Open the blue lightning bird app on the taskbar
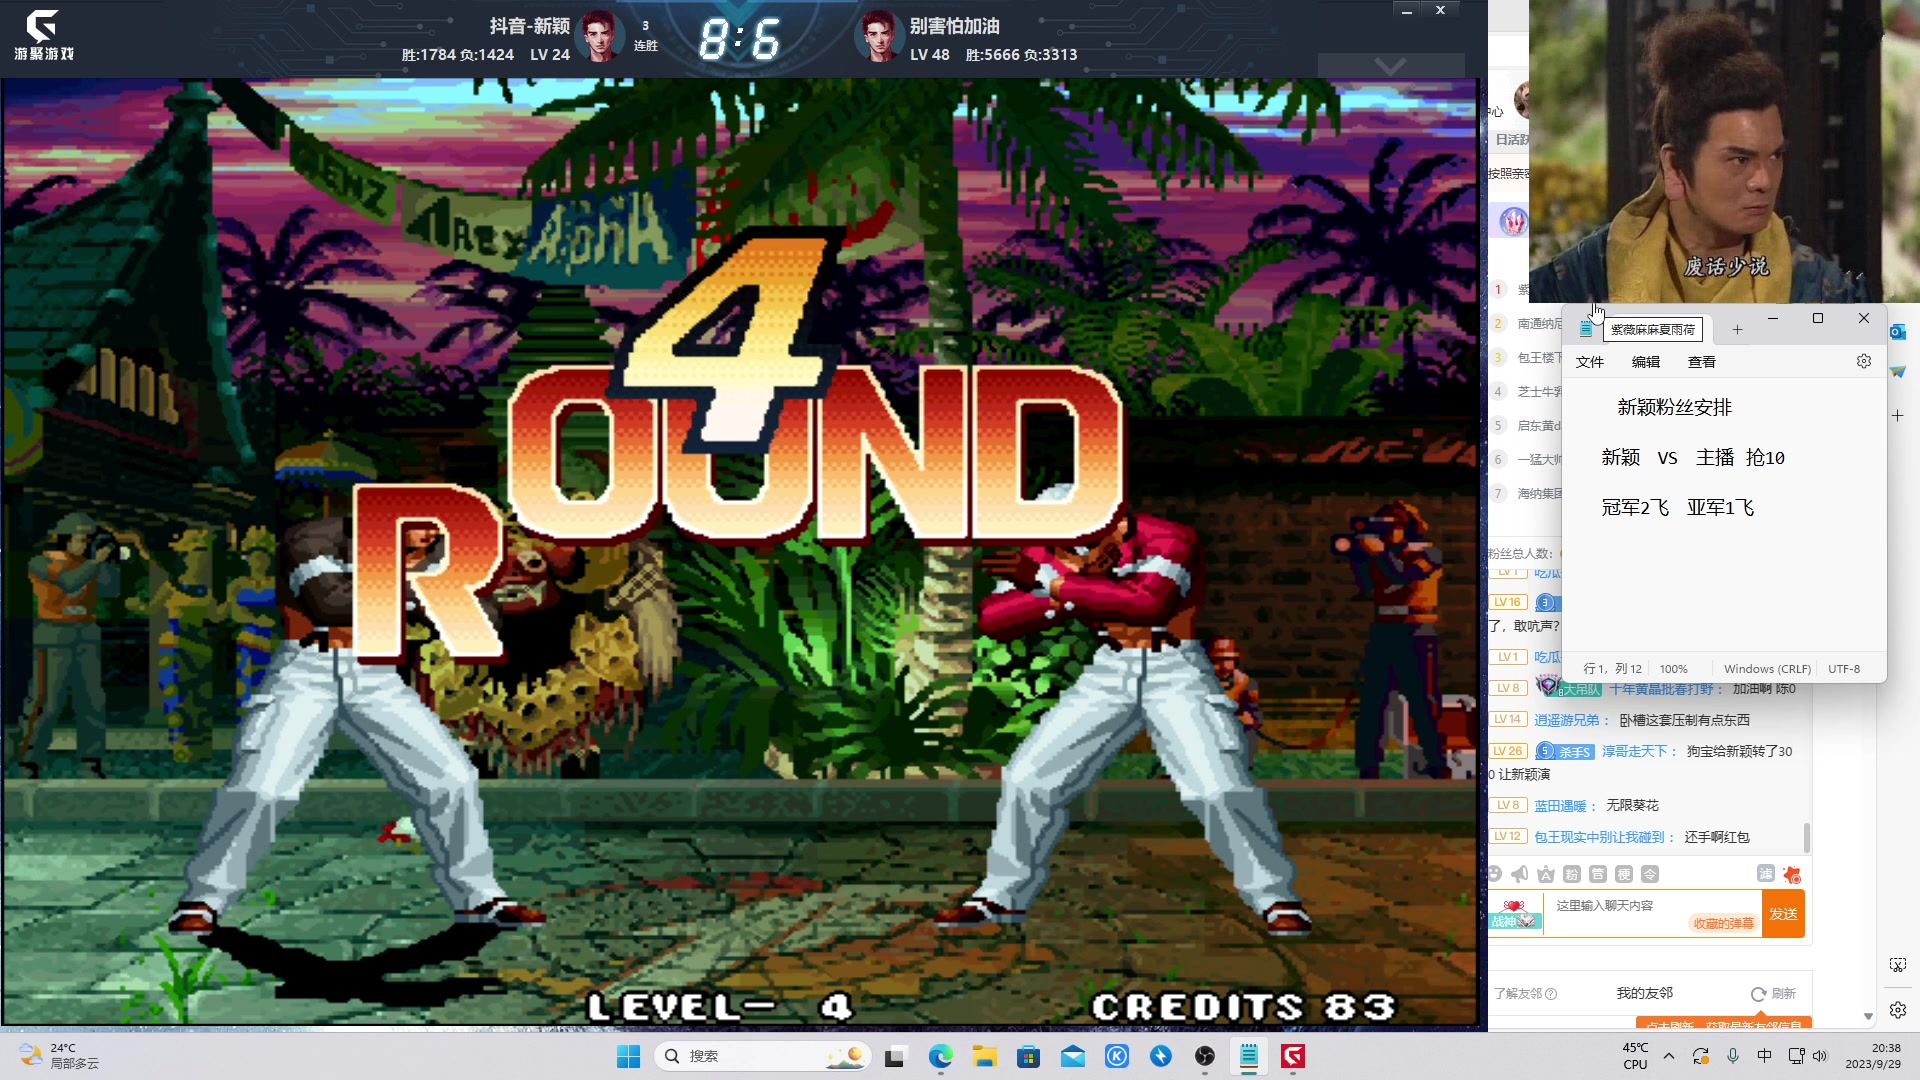 coord(1161,1056)
